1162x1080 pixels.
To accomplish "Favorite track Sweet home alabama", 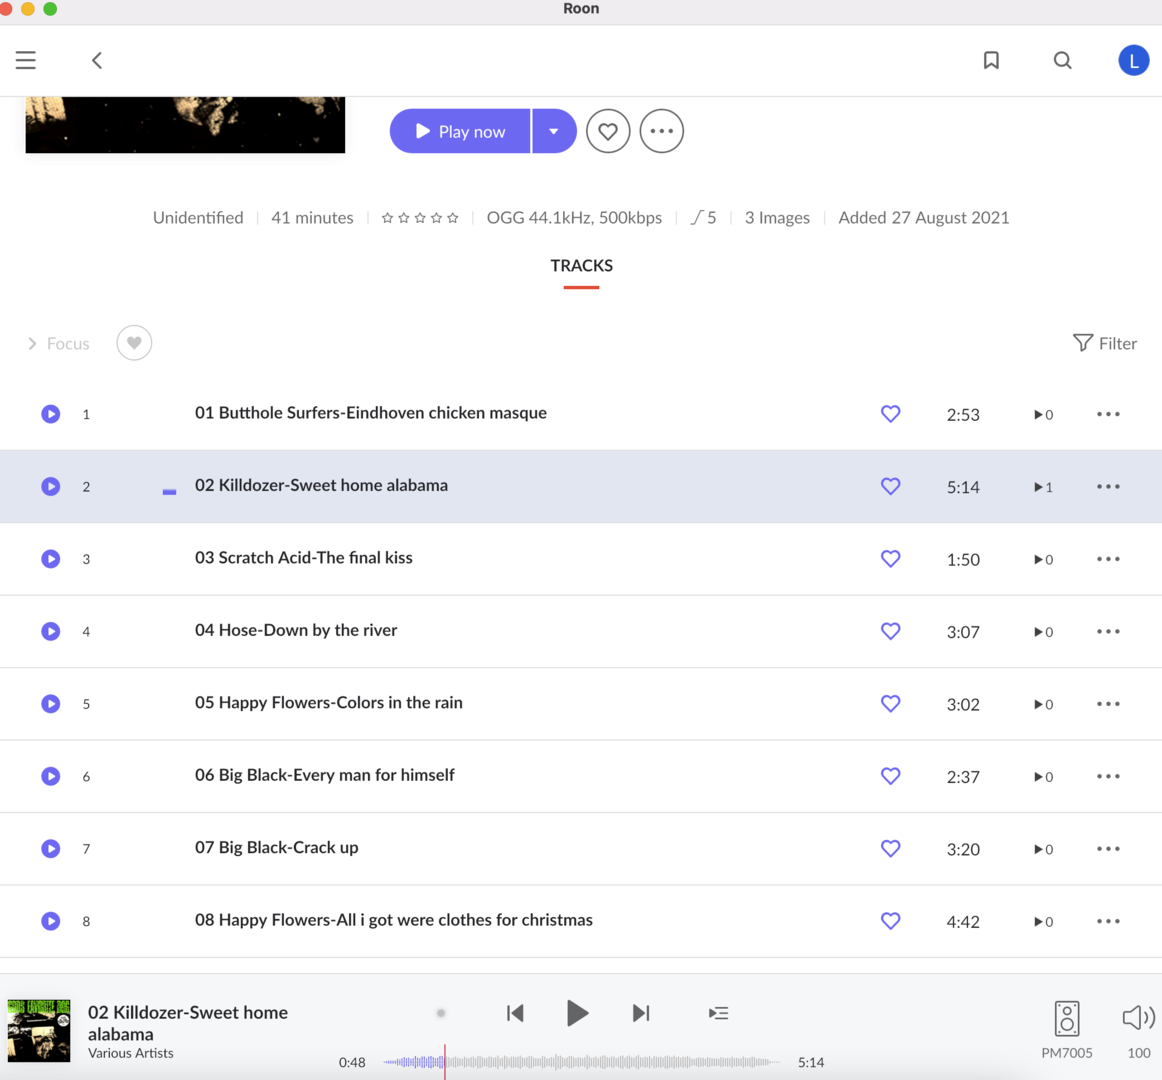I will (x=891, y=486).
